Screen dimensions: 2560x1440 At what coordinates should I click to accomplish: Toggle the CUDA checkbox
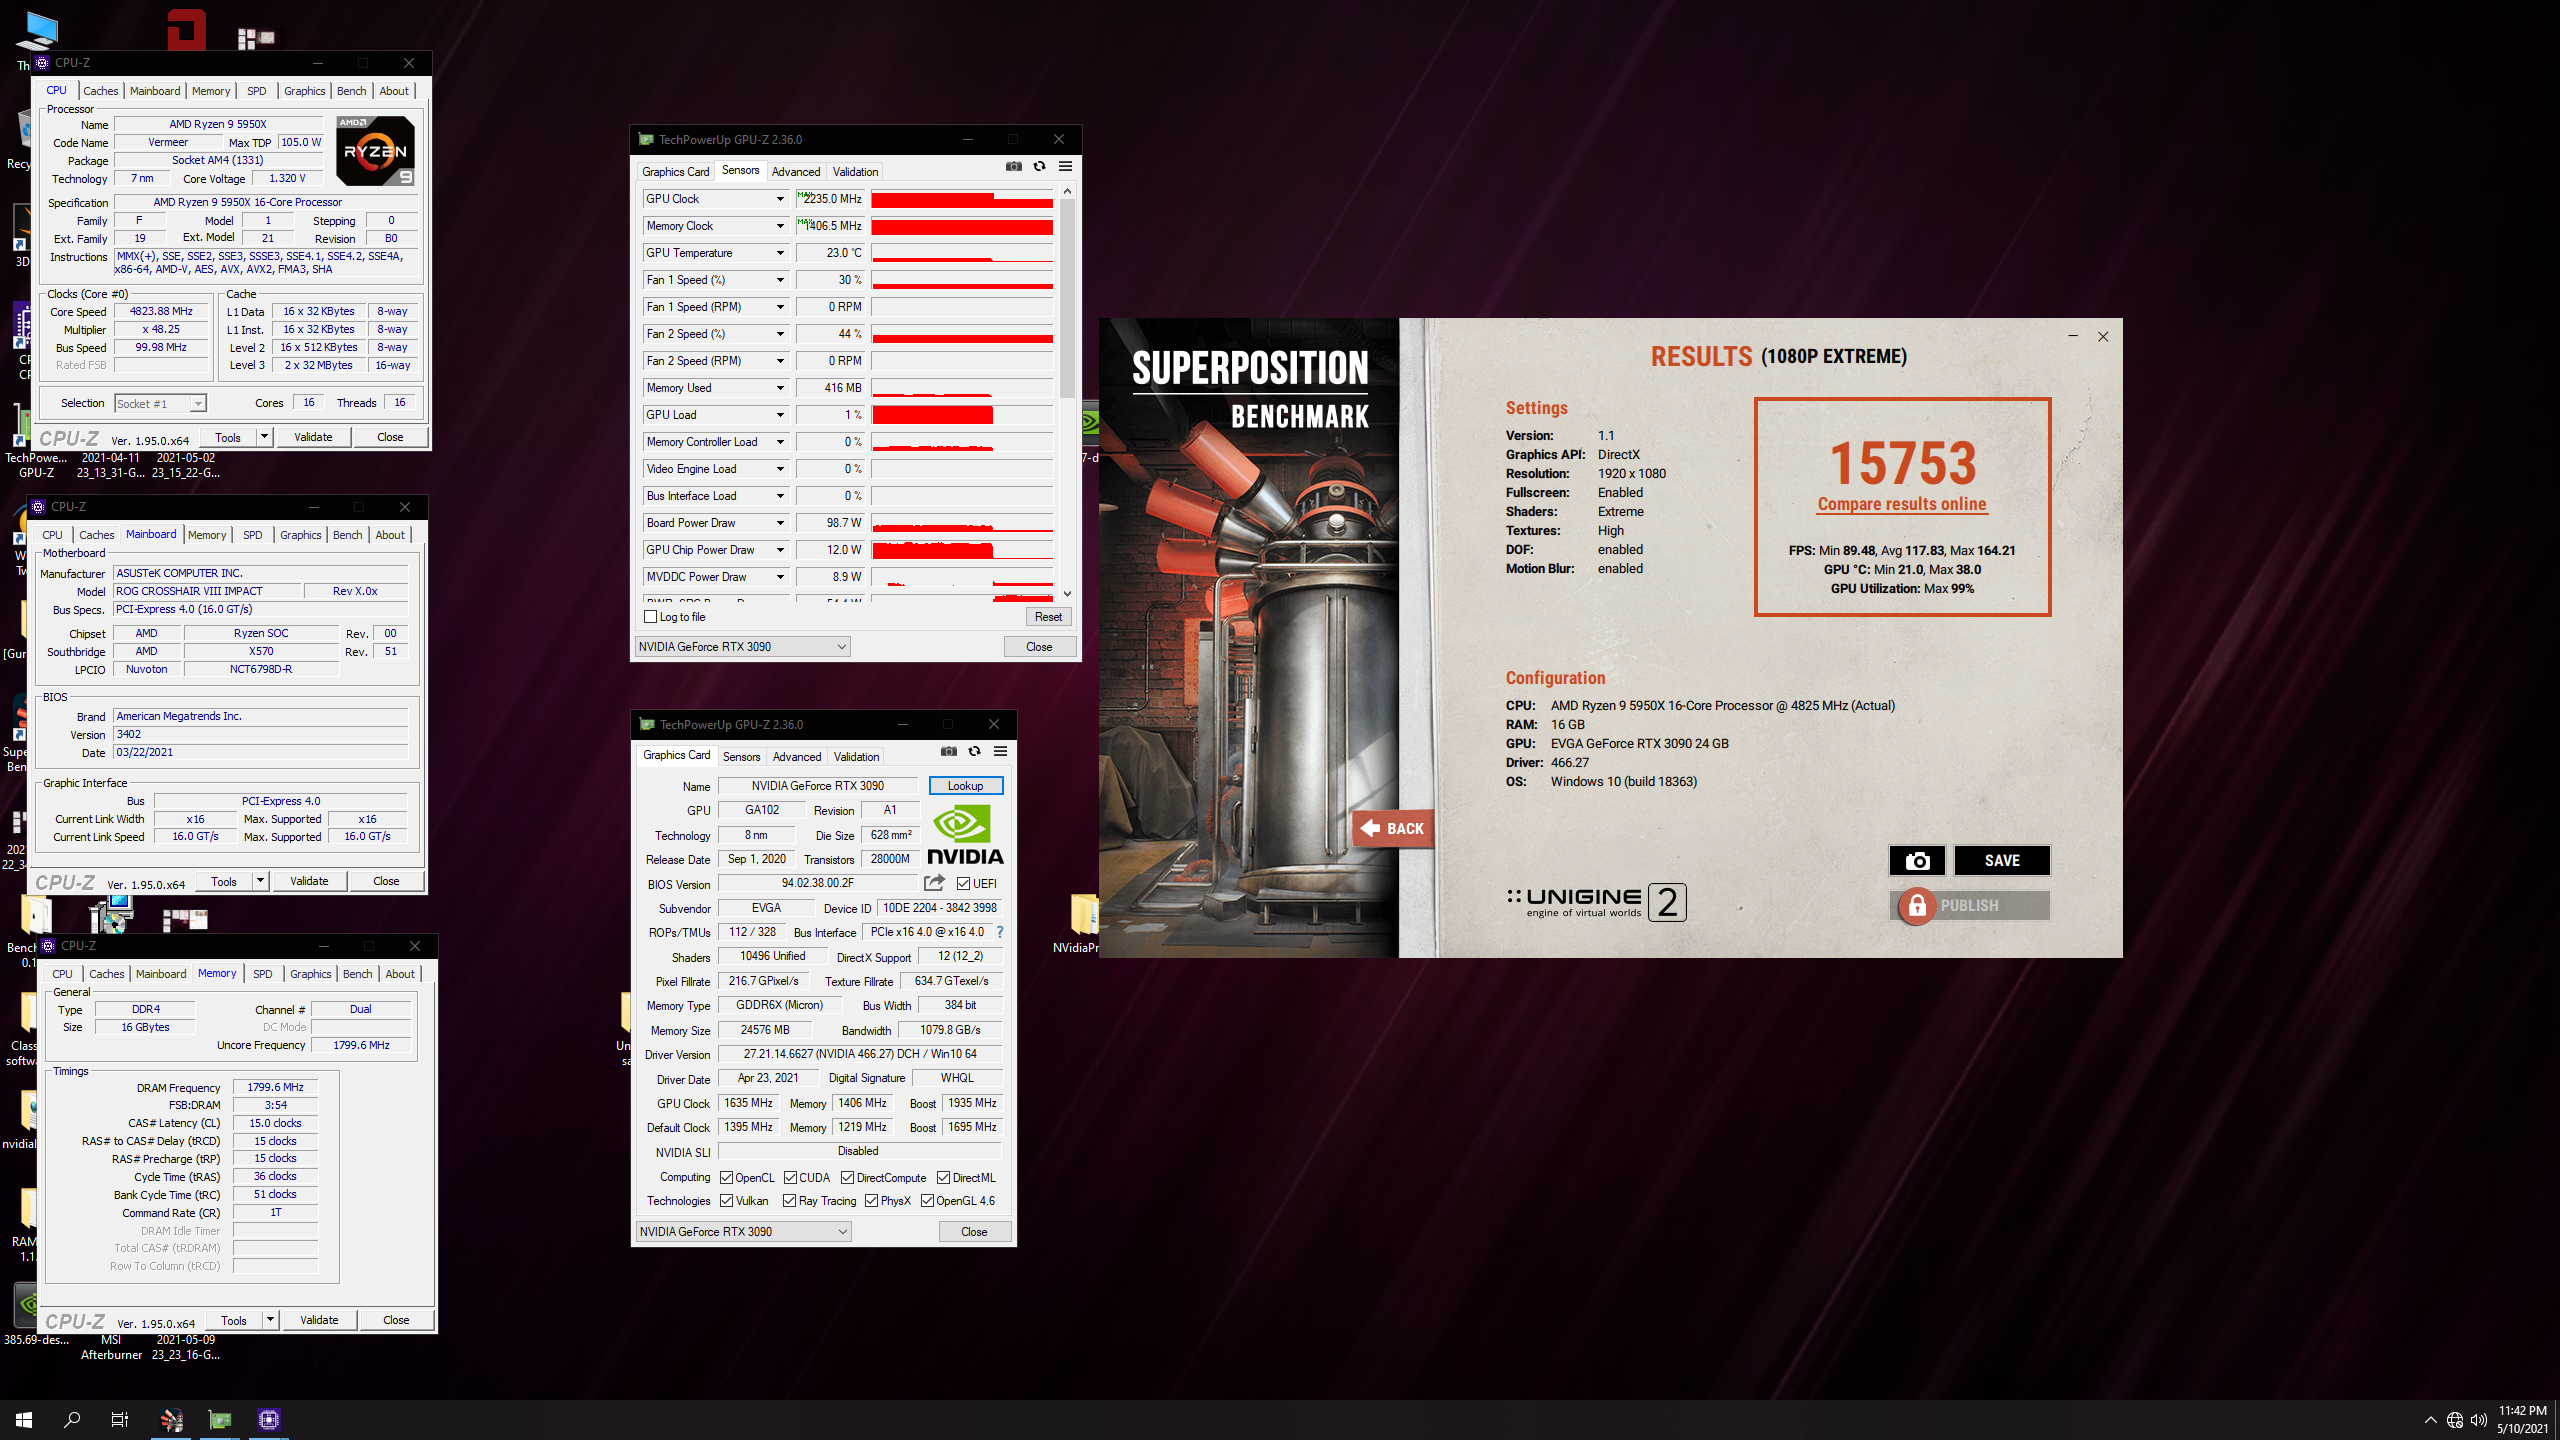point(790,1178)
